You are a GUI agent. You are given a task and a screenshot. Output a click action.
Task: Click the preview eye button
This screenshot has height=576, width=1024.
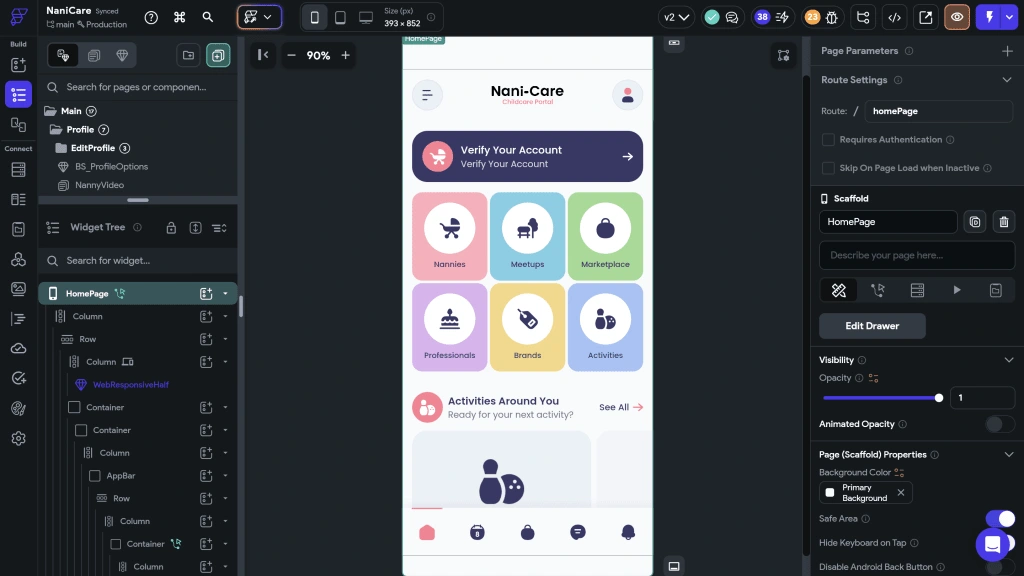pyautogui.click(x=957, y=18)
